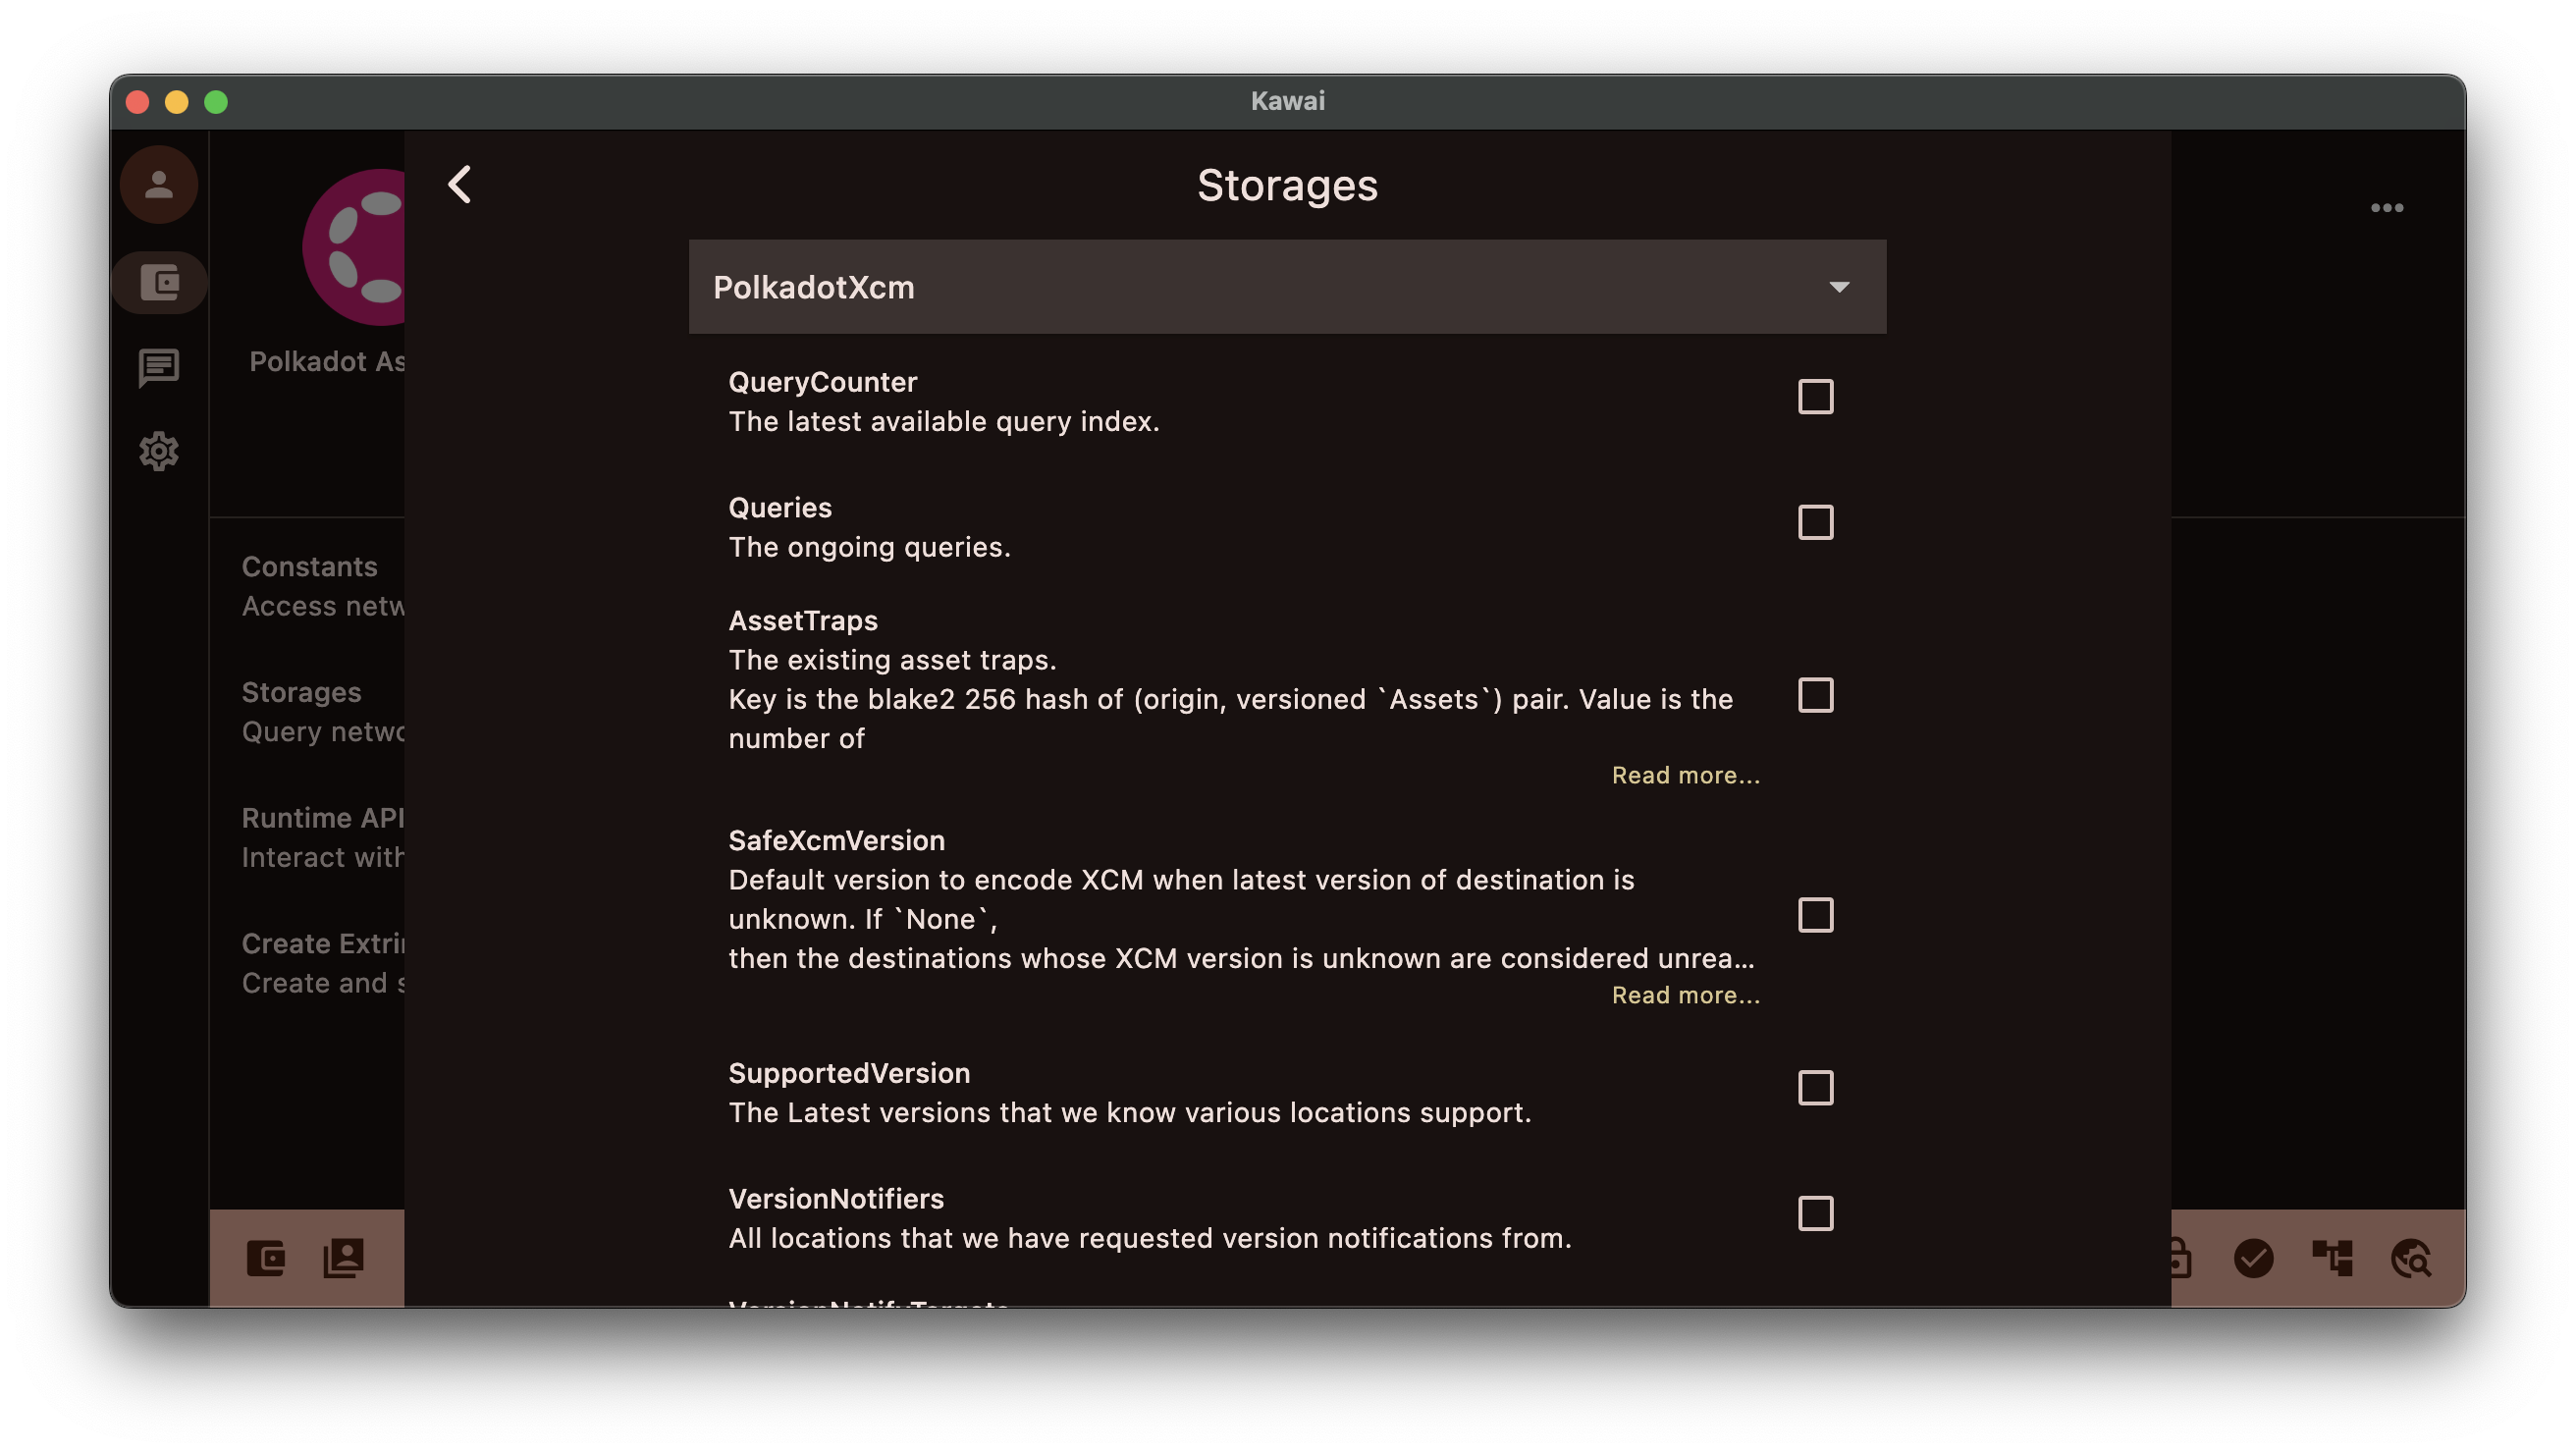Open the hierarchy tree icon in bottom bar
This screenshot has height=1453, width=2576.
click(2332, 1258)
